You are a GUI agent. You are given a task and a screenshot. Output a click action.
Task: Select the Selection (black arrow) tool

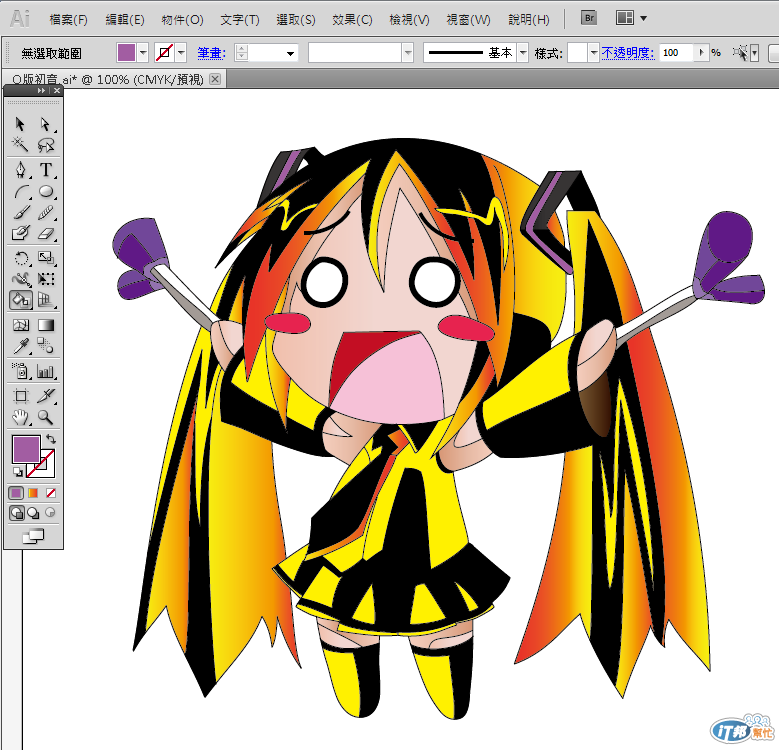coord(20,124)
